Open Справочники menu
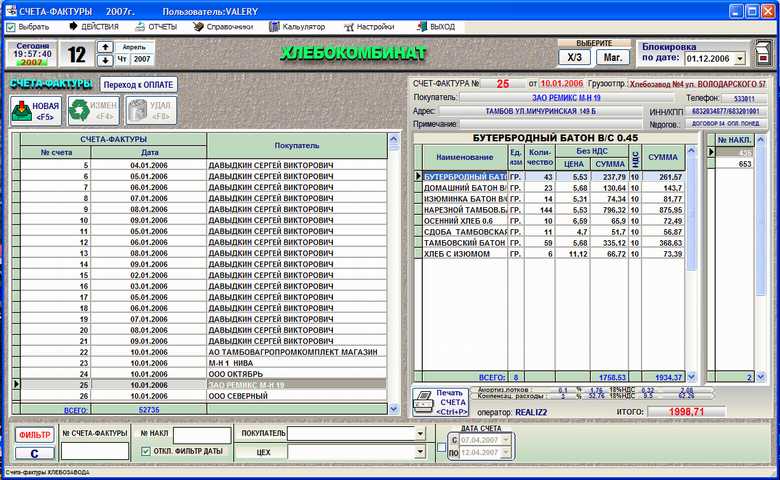 point(223,26)
